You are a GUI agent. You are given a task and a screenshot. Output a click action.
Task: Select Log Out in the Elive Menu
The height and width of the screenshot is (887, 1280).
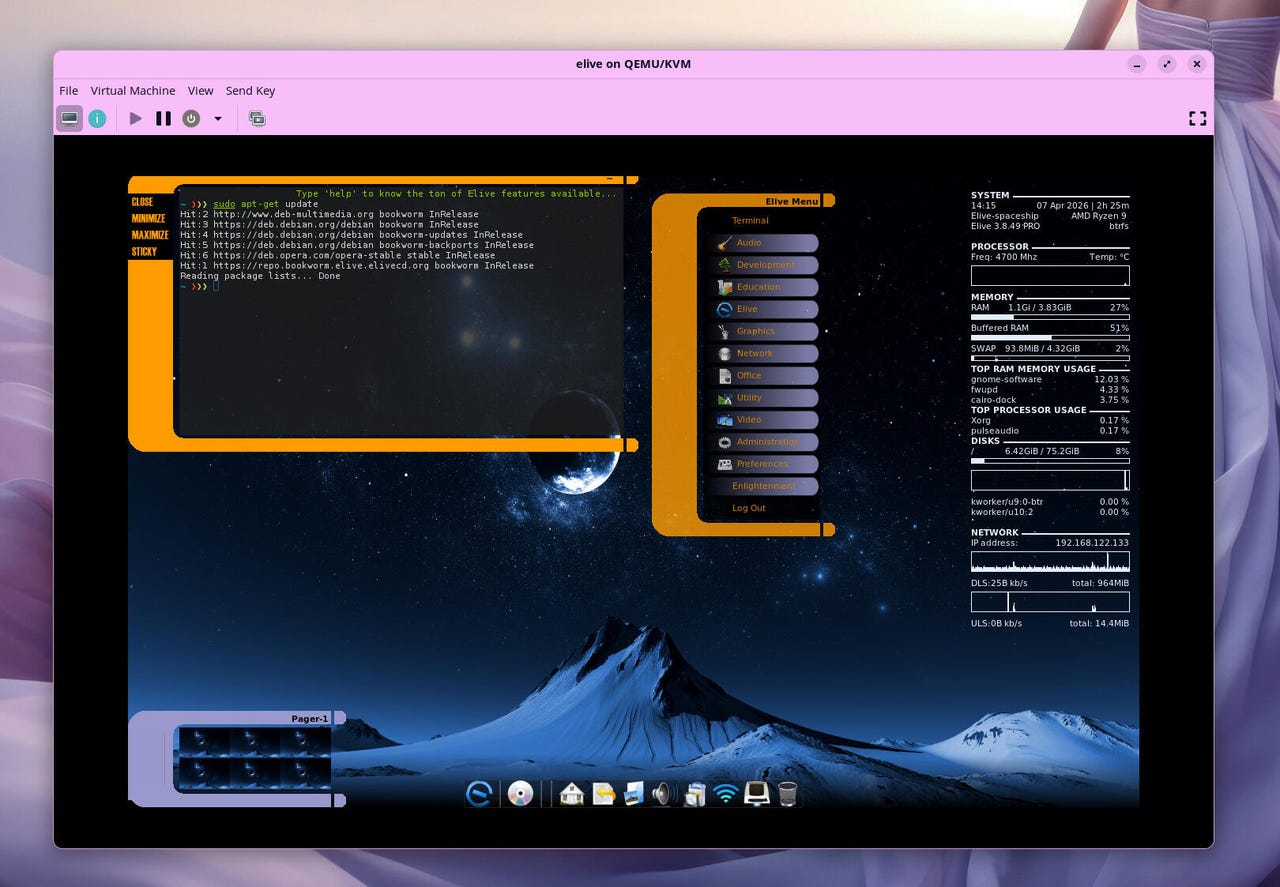click(748, 508)
